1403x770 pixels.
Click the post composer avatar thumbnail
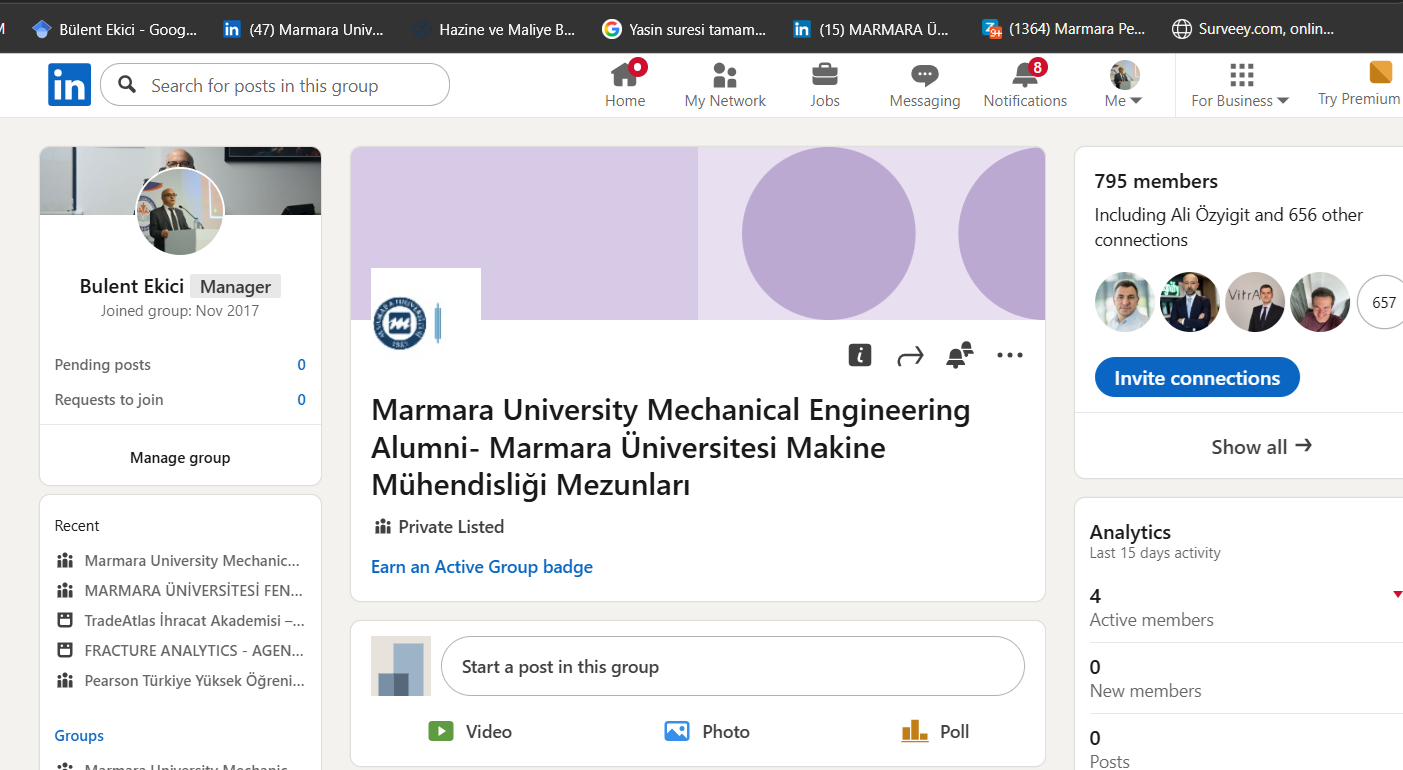(401, 666)
